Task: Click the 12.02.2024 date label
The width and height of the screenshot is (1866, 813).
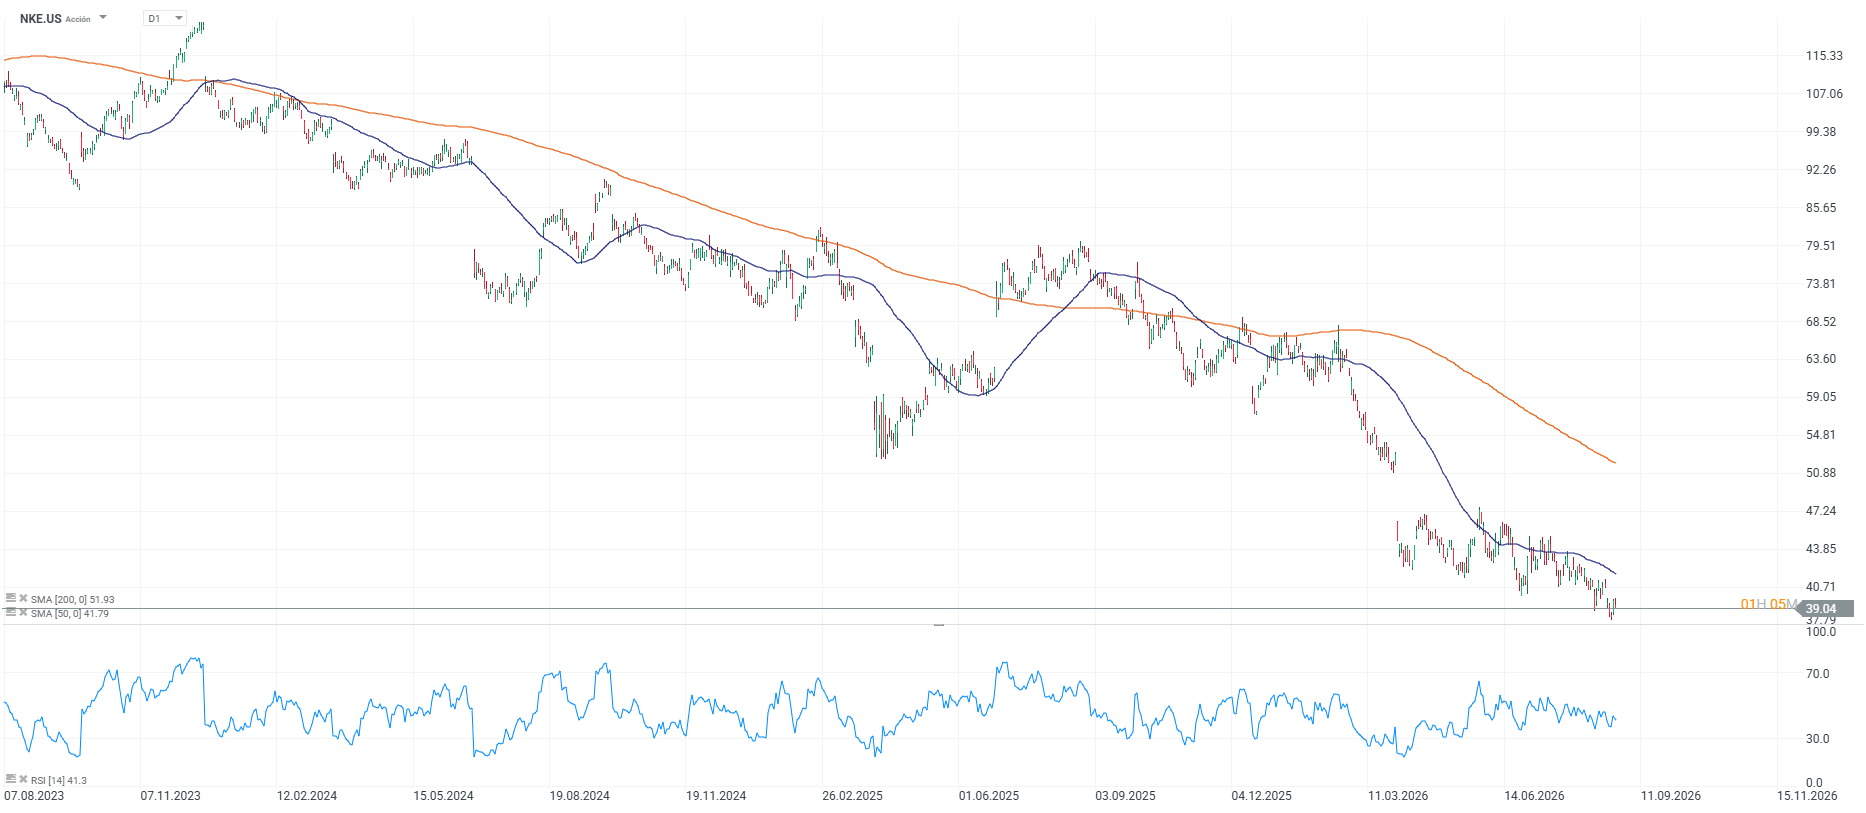Action: 307,796
